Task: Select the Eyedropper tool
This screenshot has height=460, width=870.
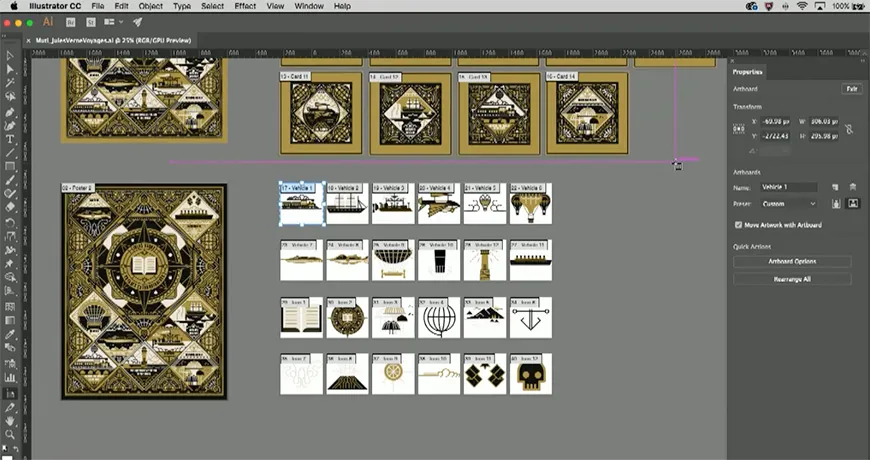Action: [x=10, y=335]
